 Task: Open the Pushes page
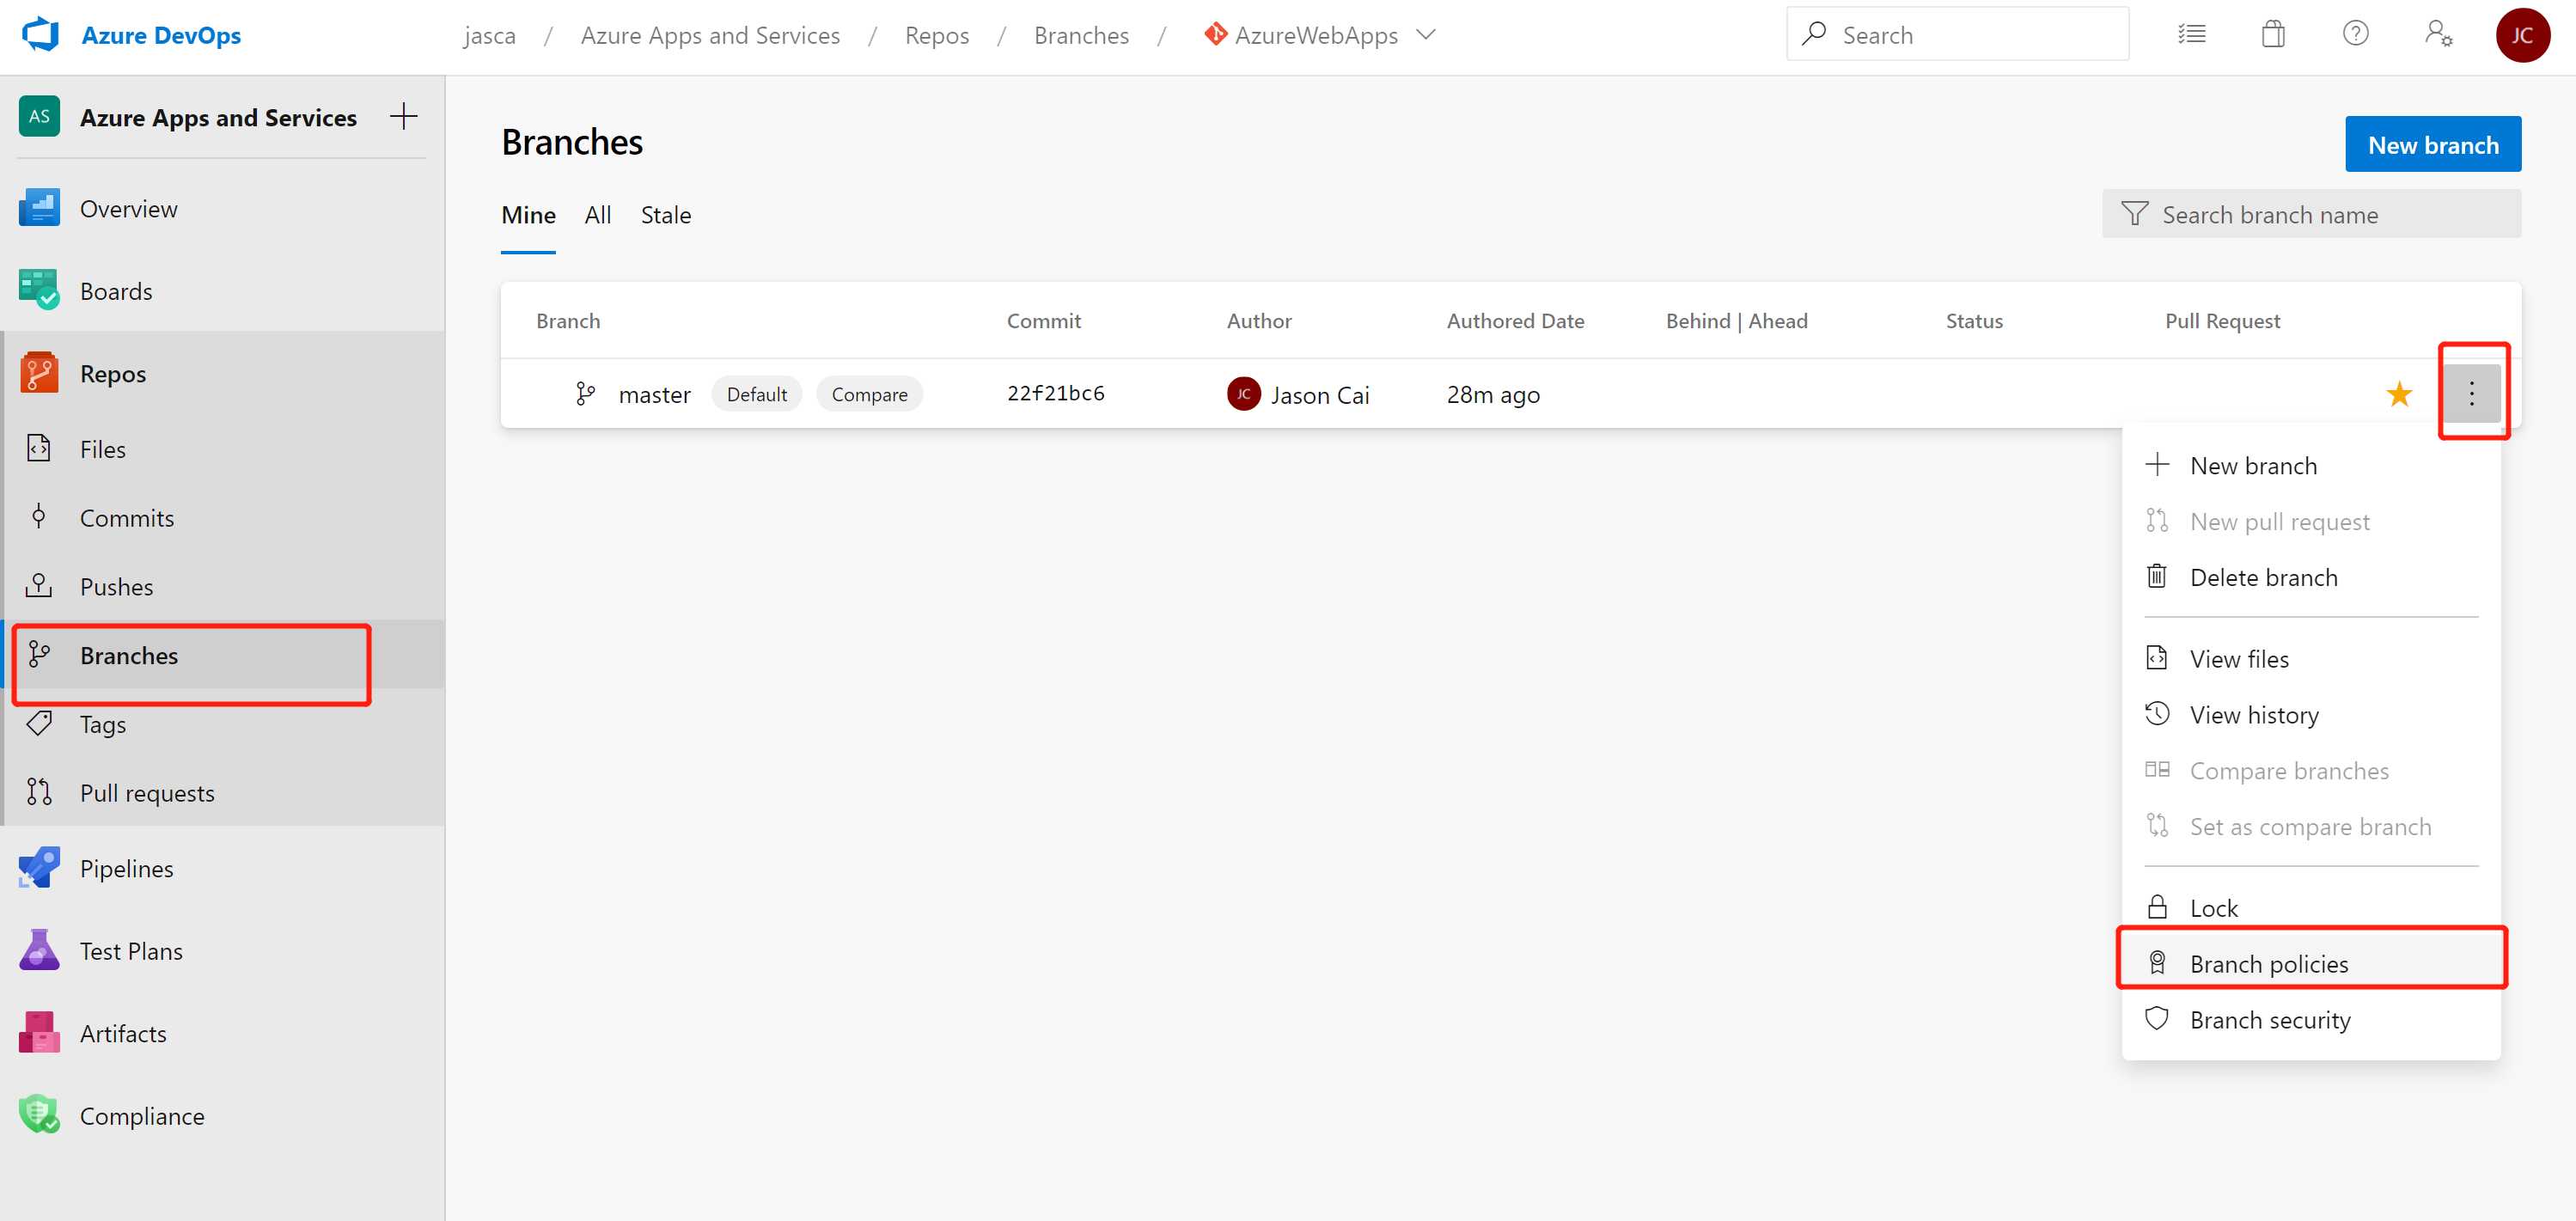222,586
